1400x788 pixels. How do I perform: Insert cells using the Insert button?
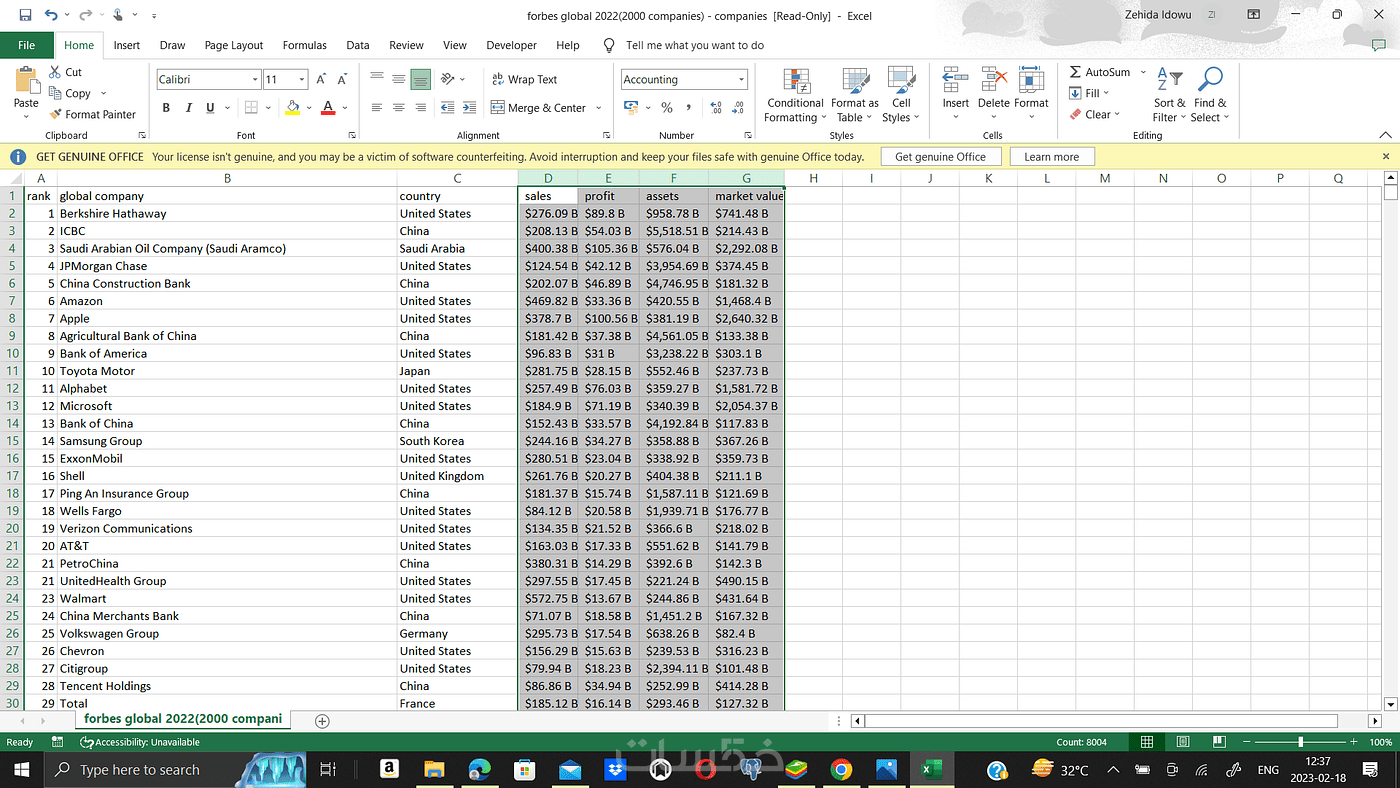(956, 95)
